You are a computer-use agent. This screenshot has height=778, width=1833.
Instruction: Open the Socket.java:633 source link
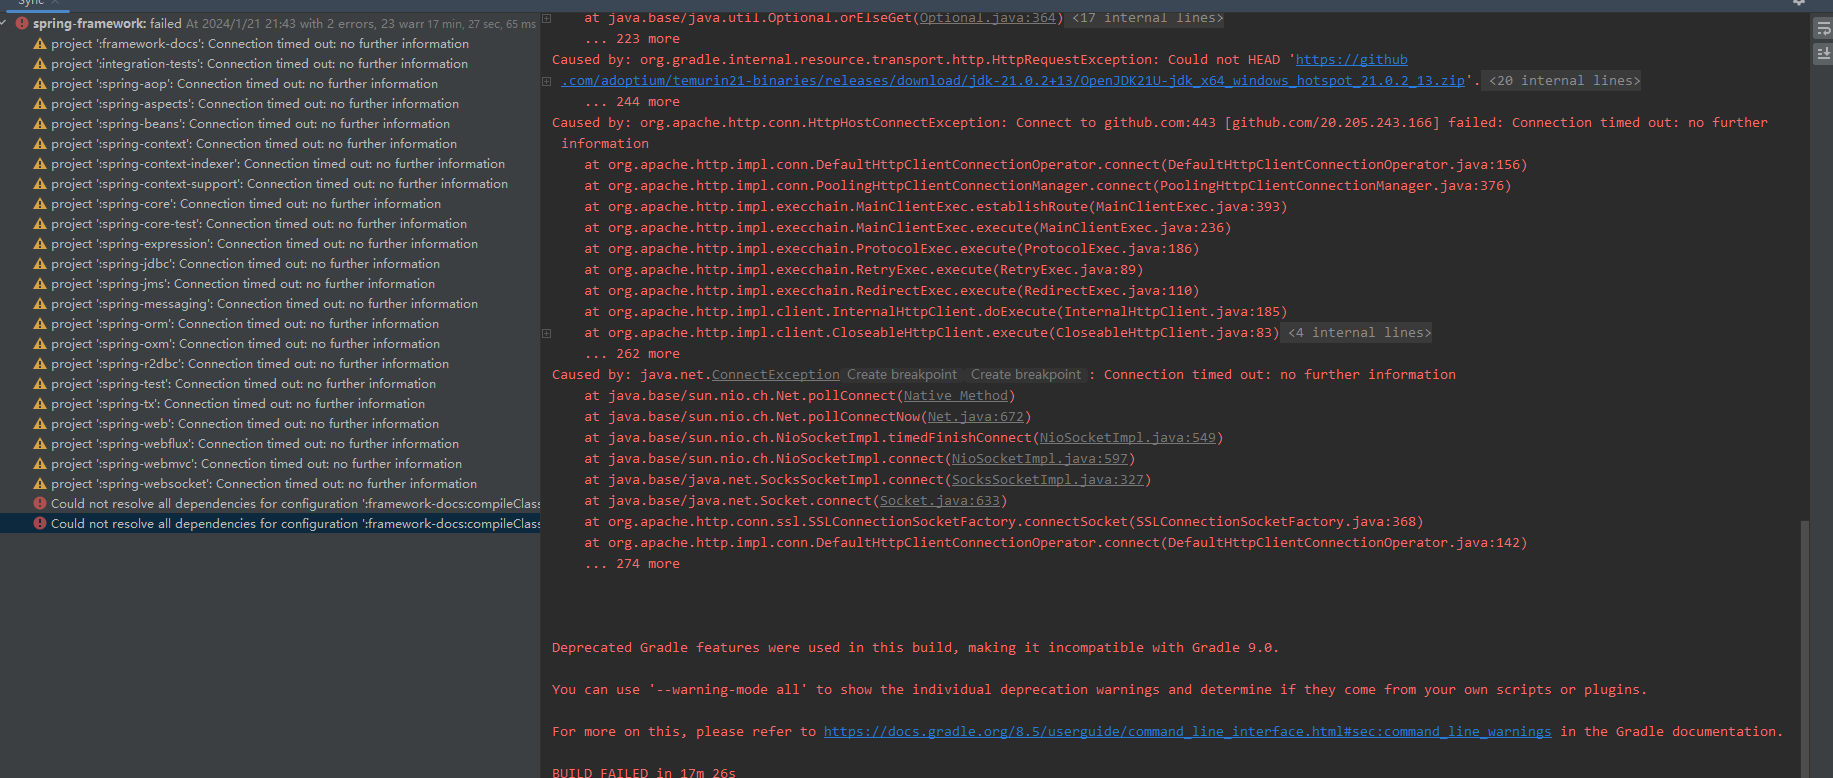(939, 501)
